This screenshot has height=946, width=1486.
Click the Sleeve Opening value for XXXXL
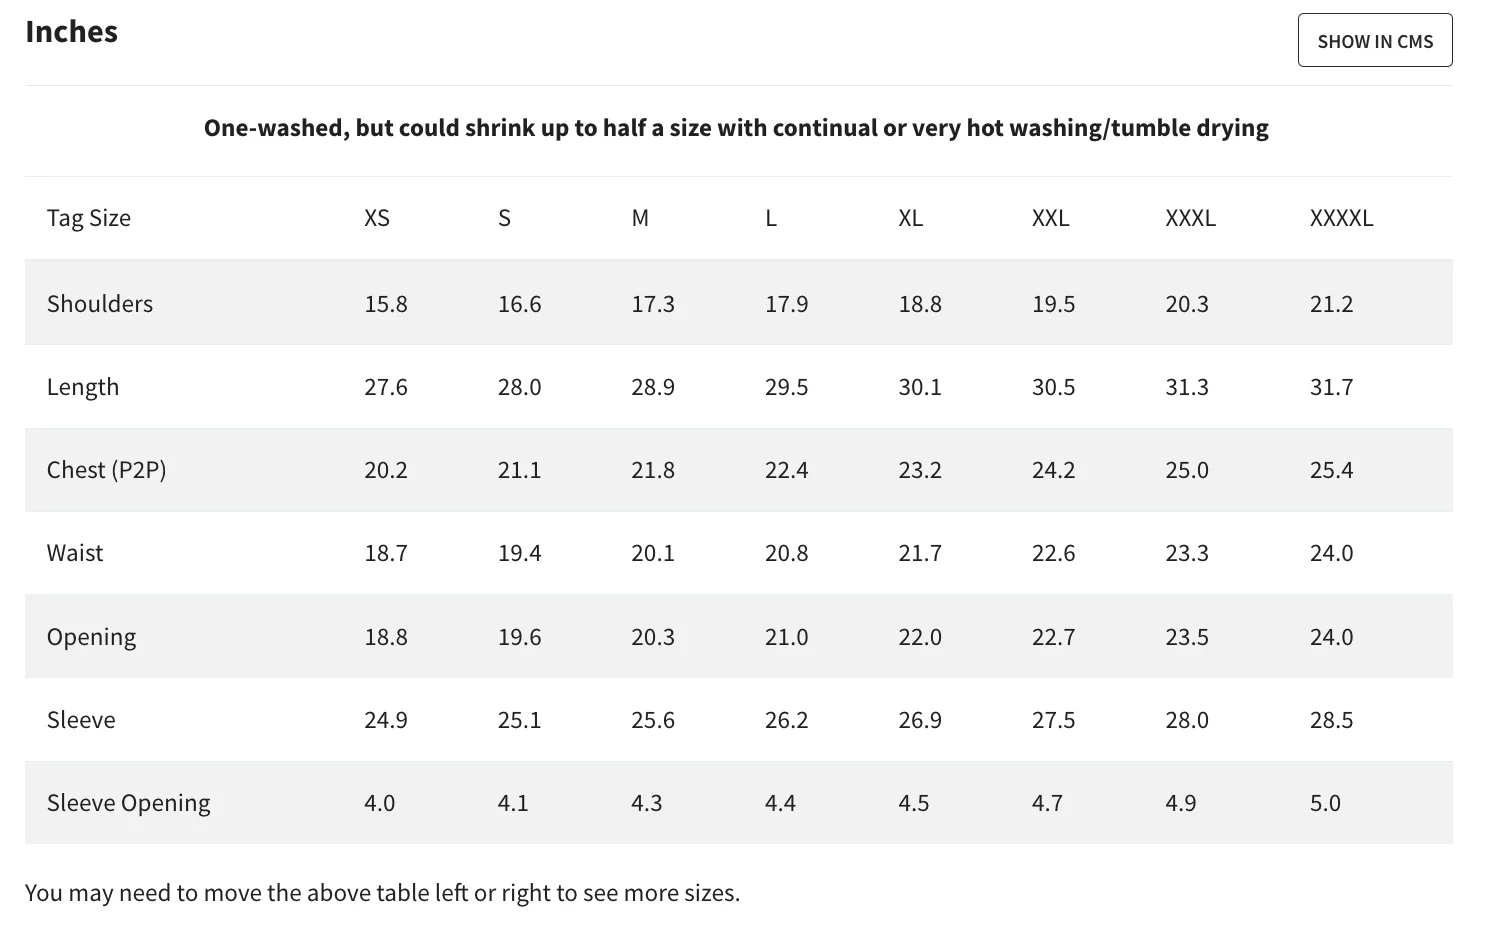coord(1325,803)
